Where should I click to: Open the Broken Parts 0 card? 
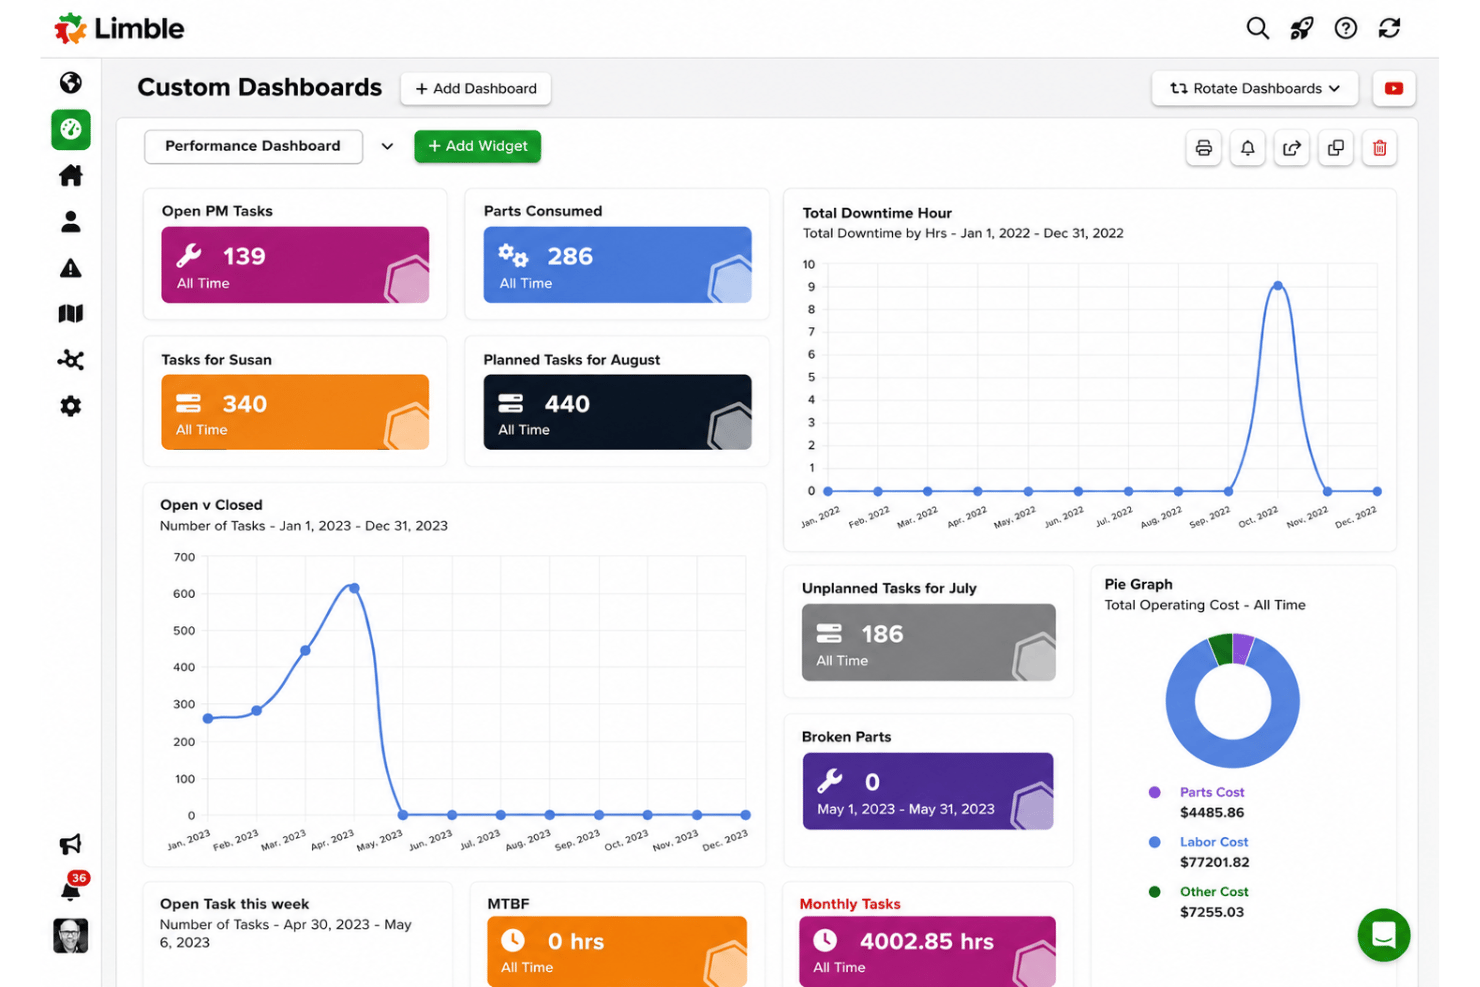tap(928, 791)
